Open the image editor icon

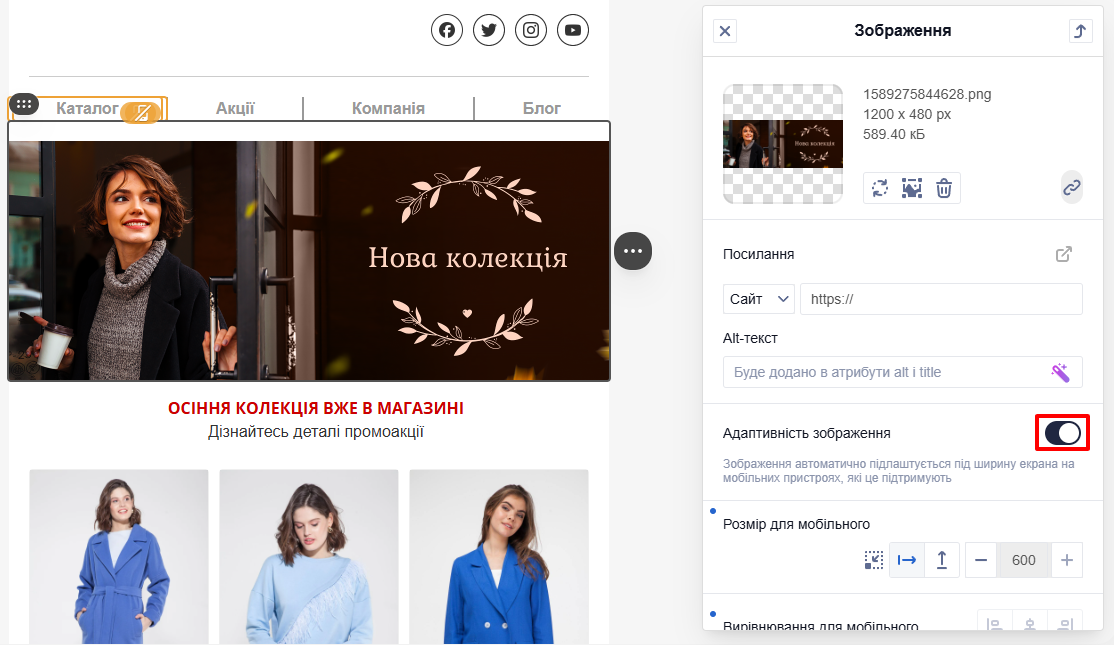tap(912, 188)
